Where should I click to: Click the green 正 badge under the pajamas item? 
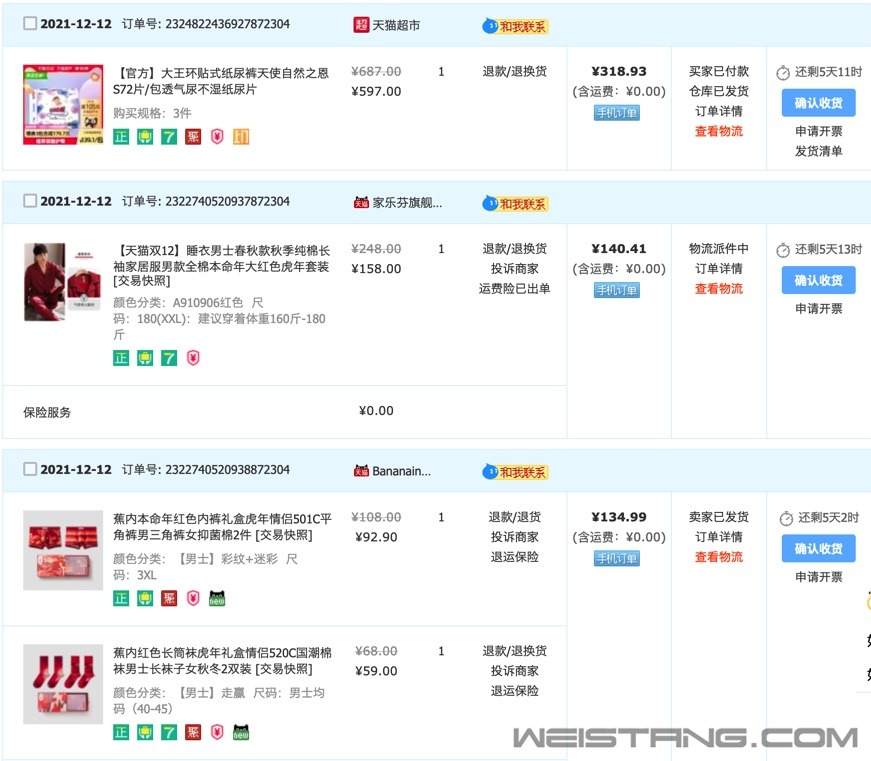(x=121, y=358)
